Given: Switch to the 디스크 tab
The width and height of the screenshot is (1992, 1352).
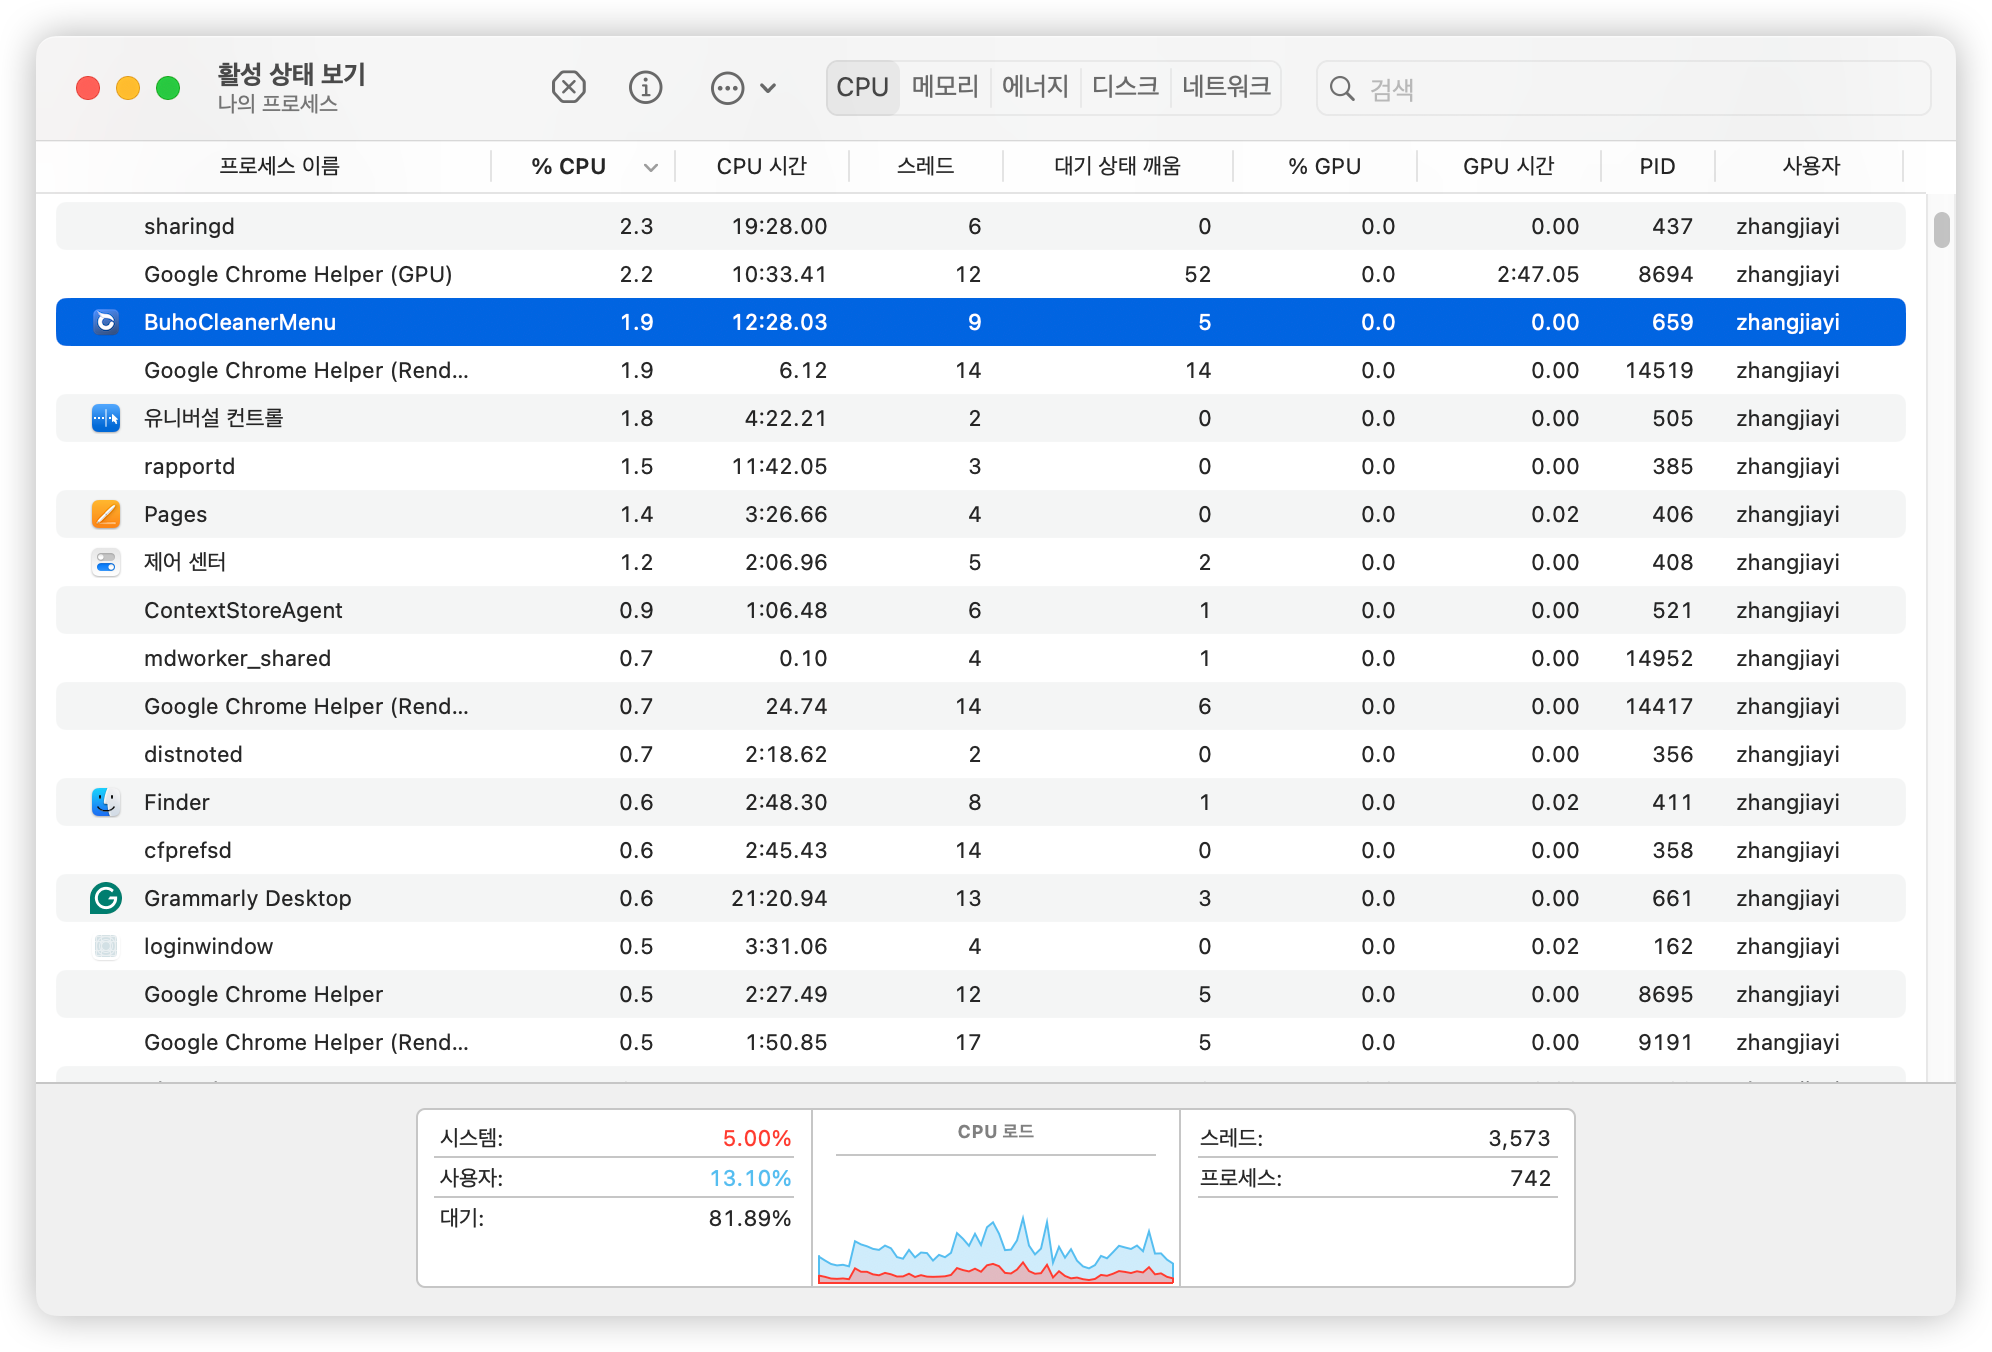Looking at the screenshot, I should pos(1125,88).
